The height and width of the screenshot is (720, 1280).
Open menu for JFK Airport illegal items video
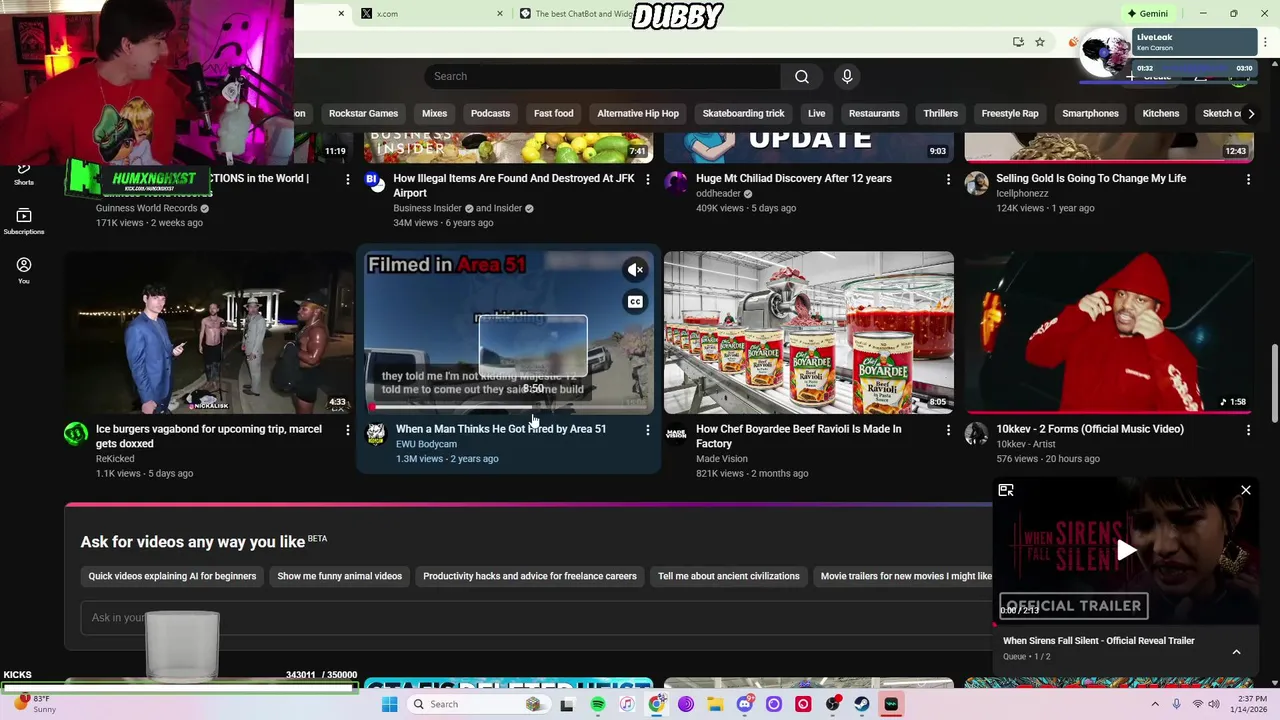(647, 179)
